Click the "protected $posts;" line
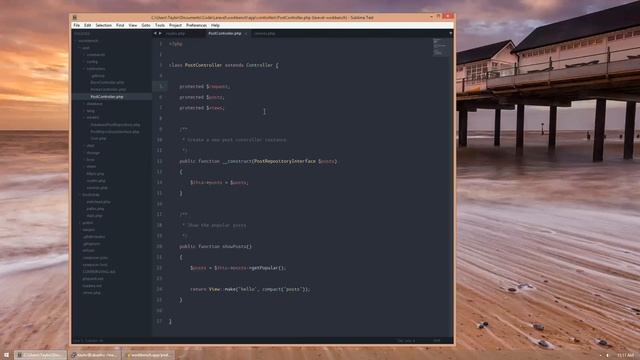The height and width of the screenshot is (360, 640). [202, 97]
